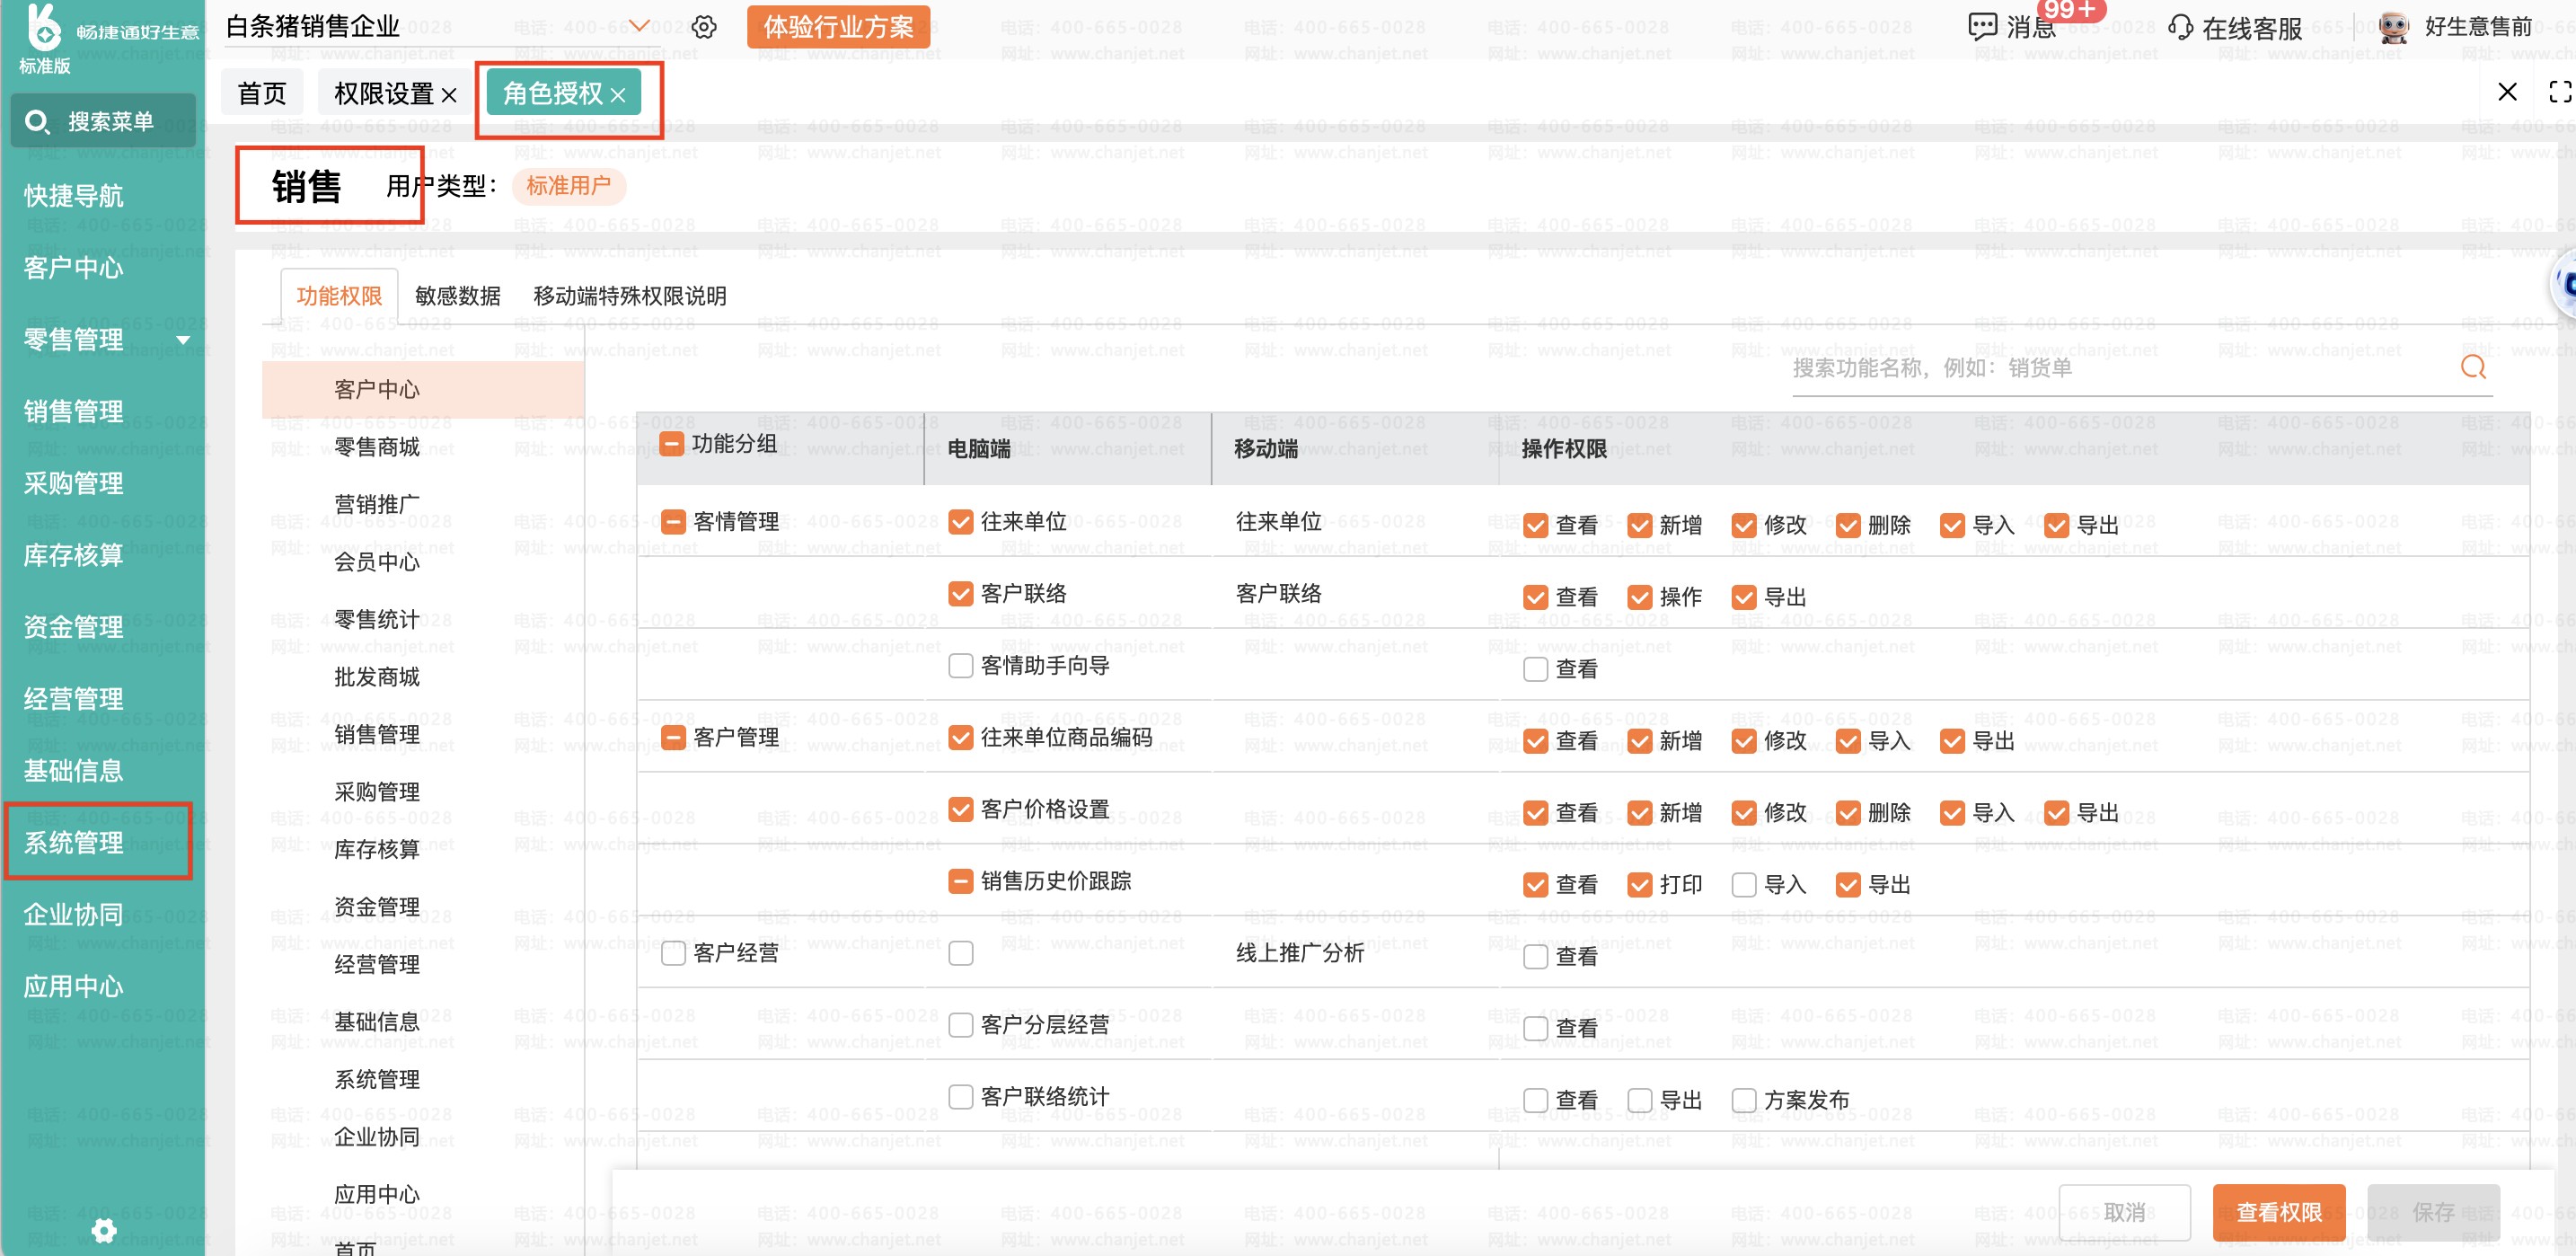Uncheck the 客户价格设置 checkbox
Image resolution: width=2576 pixels, height=1256 pixels.
pos(961,809)
